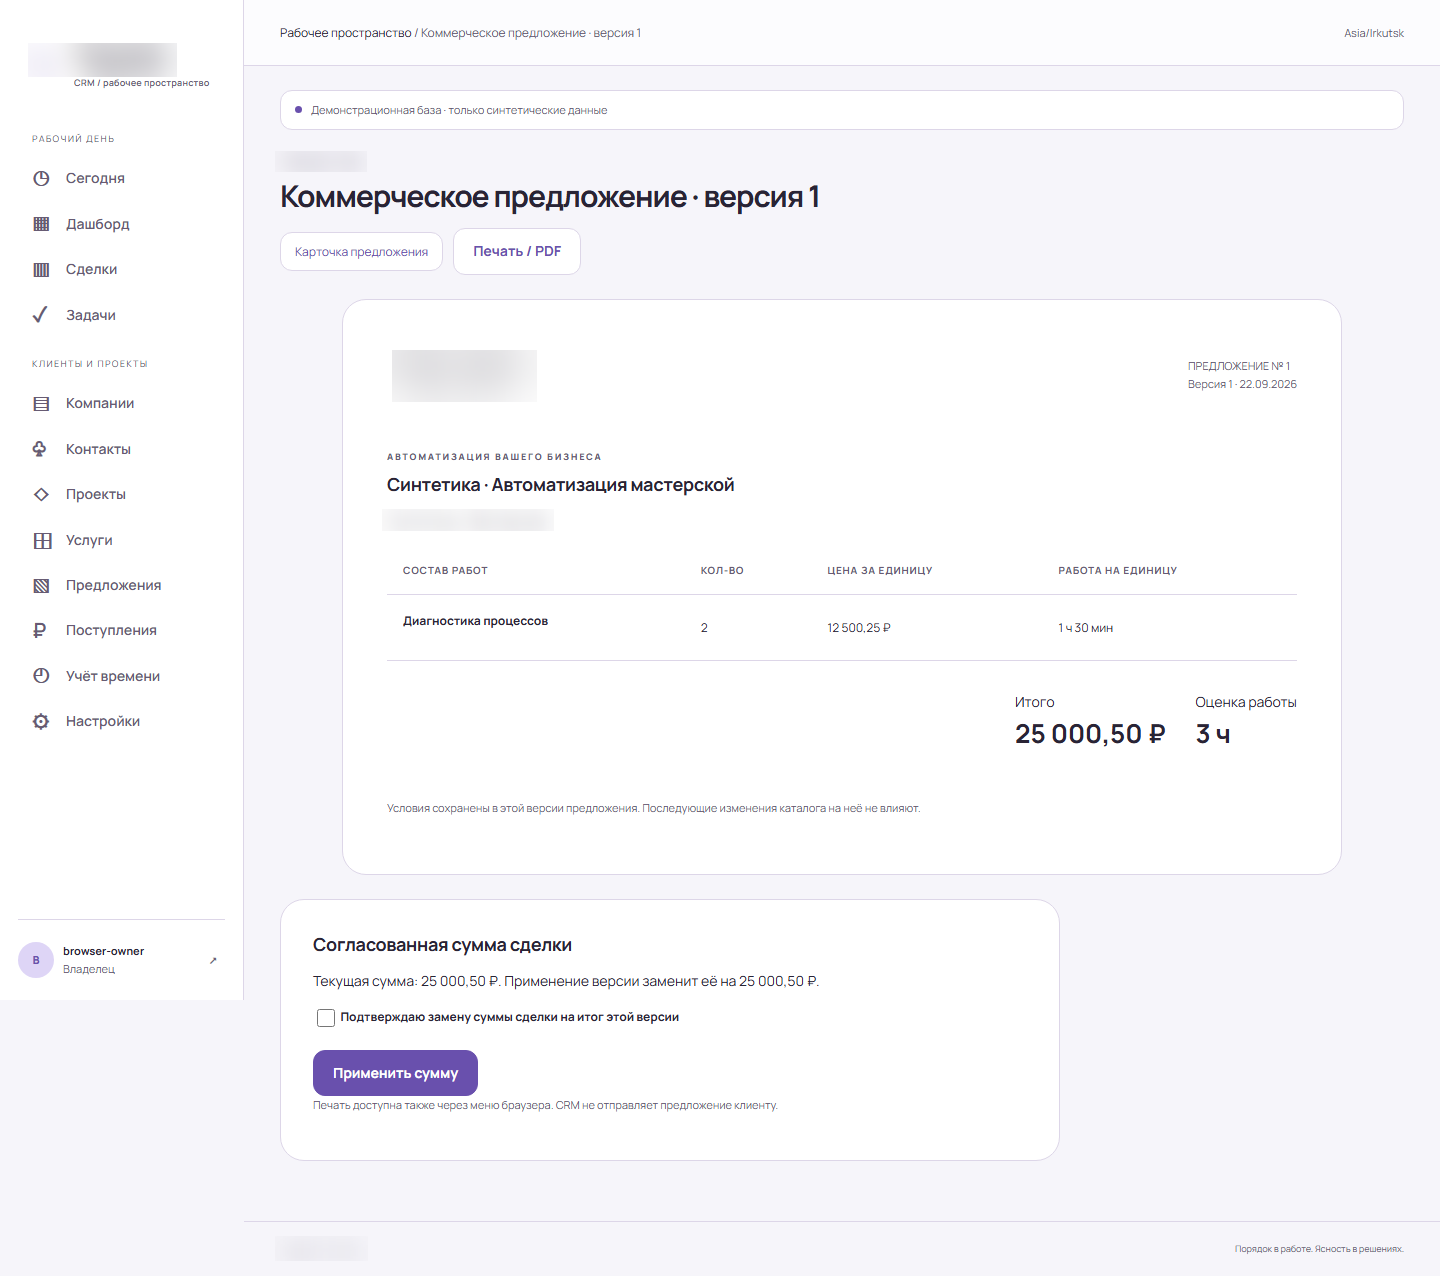Click the Диагностика процессов row title
1440x1276 pixels.
coord(475,621)
